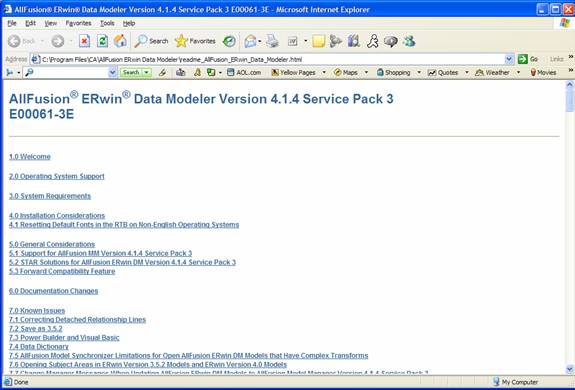Viewport: 575px width, 390px height.
Task: Click the Weather toolbar button
Action: [492, 73]
